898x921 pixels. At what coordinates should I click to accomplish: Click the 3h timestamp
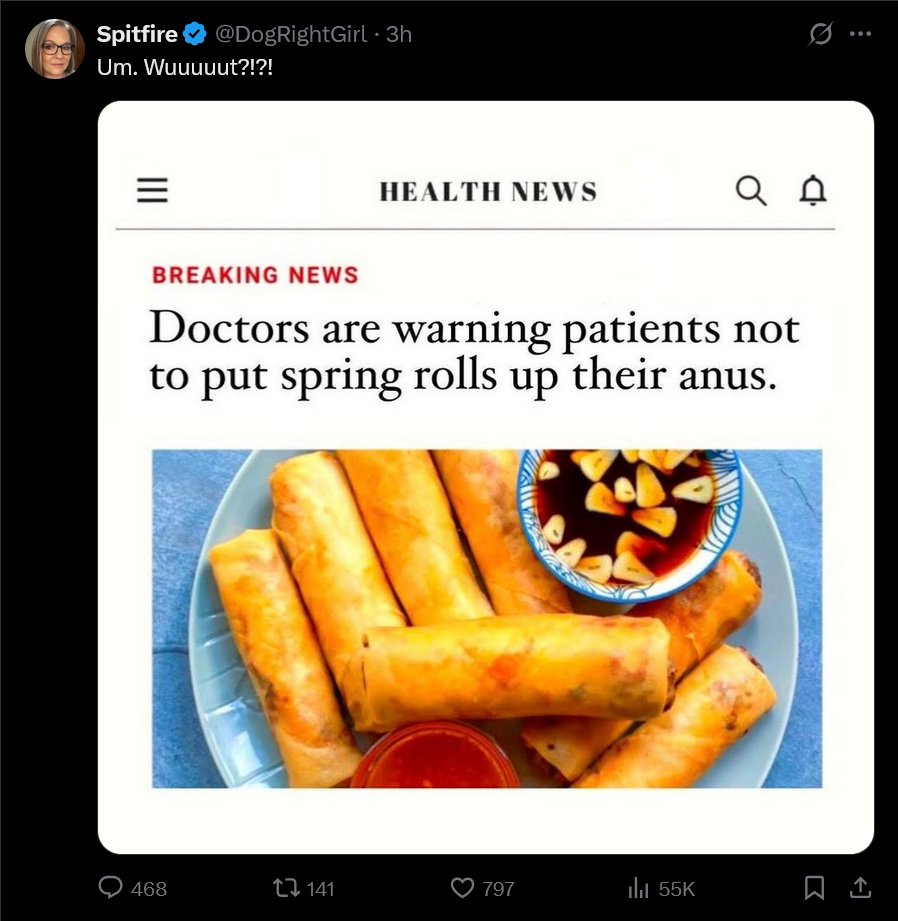click(x=399, y=34)
